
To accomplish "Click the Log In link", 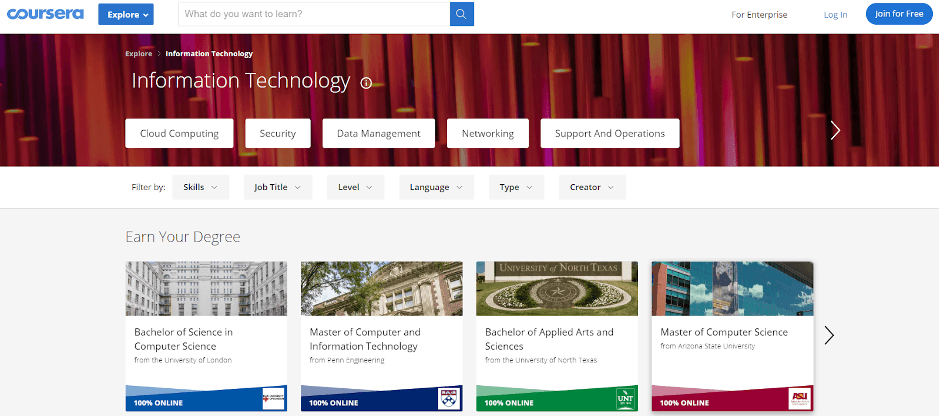I will [835, 15].
